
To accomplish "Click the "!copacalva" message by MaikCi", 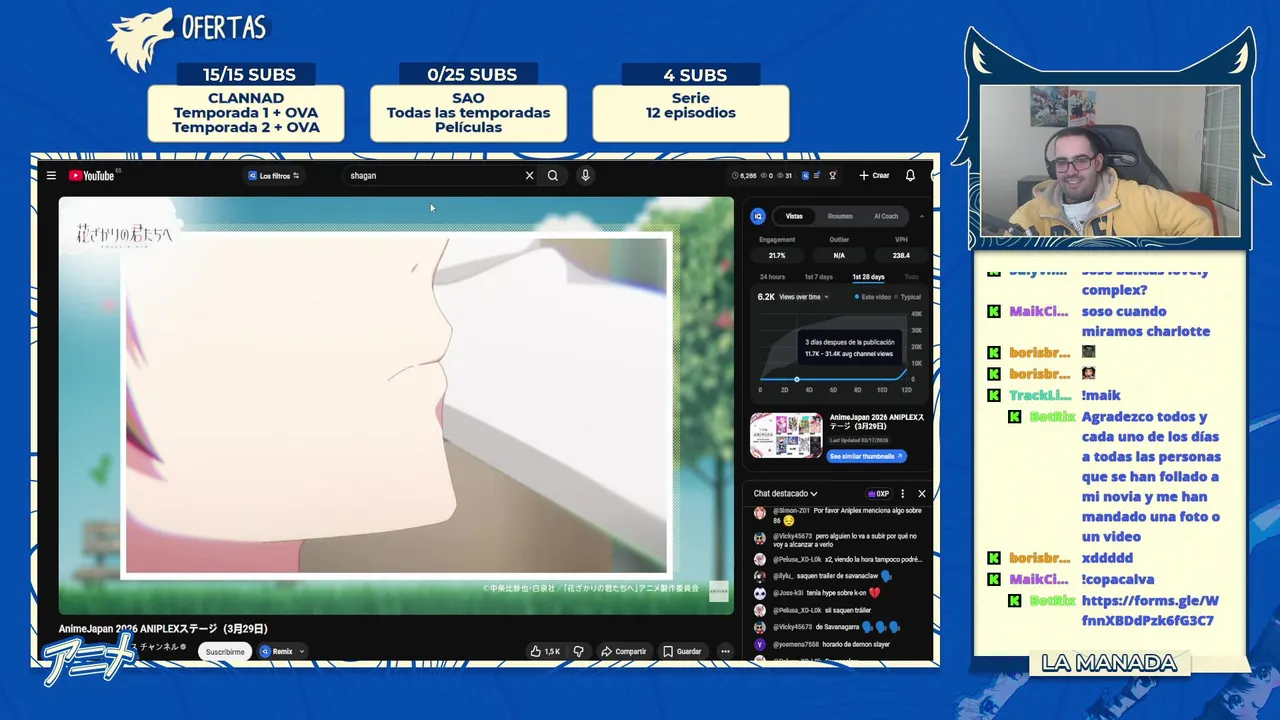I will 1117,579.
